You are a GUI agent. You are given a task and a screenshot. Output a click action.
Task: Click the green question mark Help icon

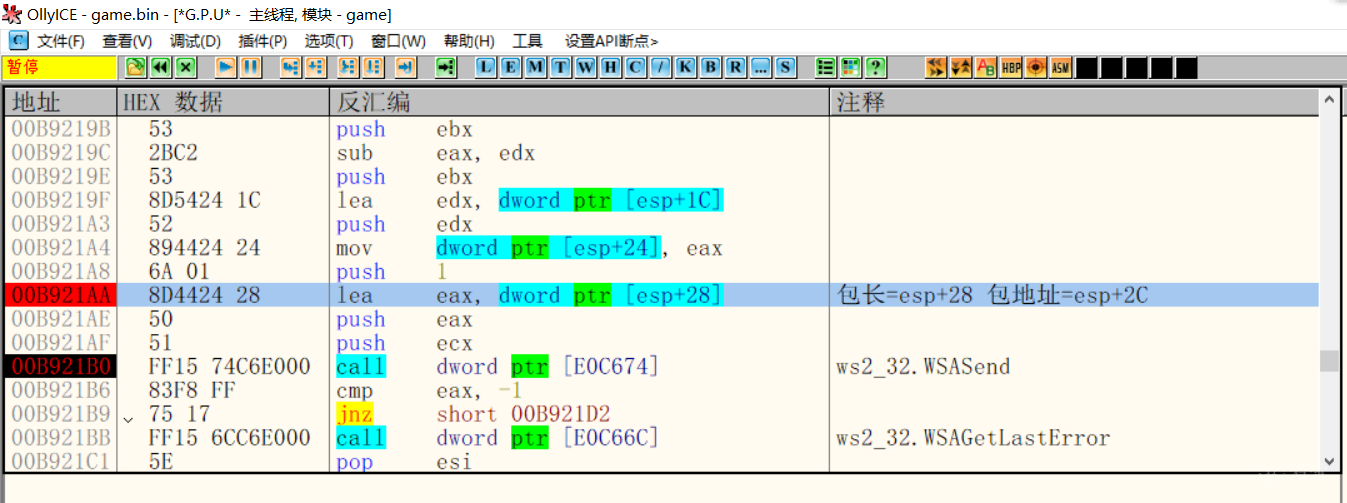876,67
